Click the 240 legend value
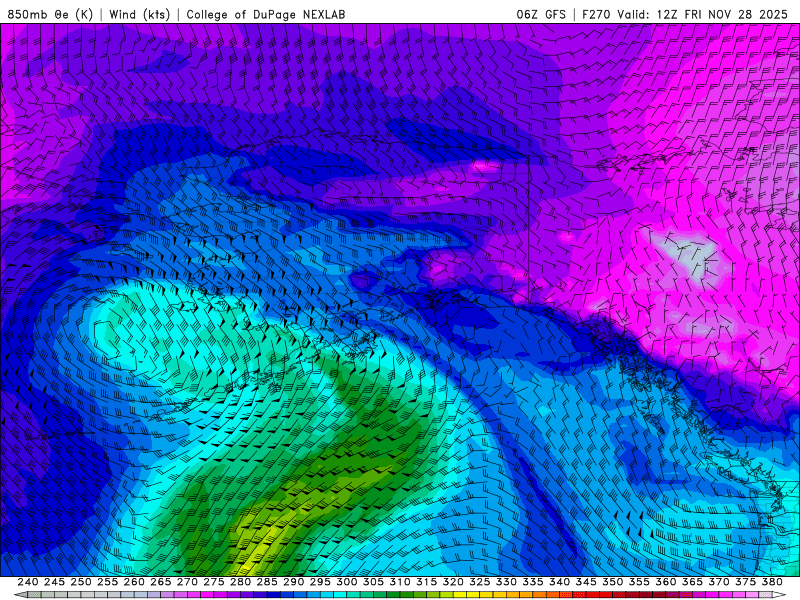Viewport: 800px width, 600px height. point(28,582)
